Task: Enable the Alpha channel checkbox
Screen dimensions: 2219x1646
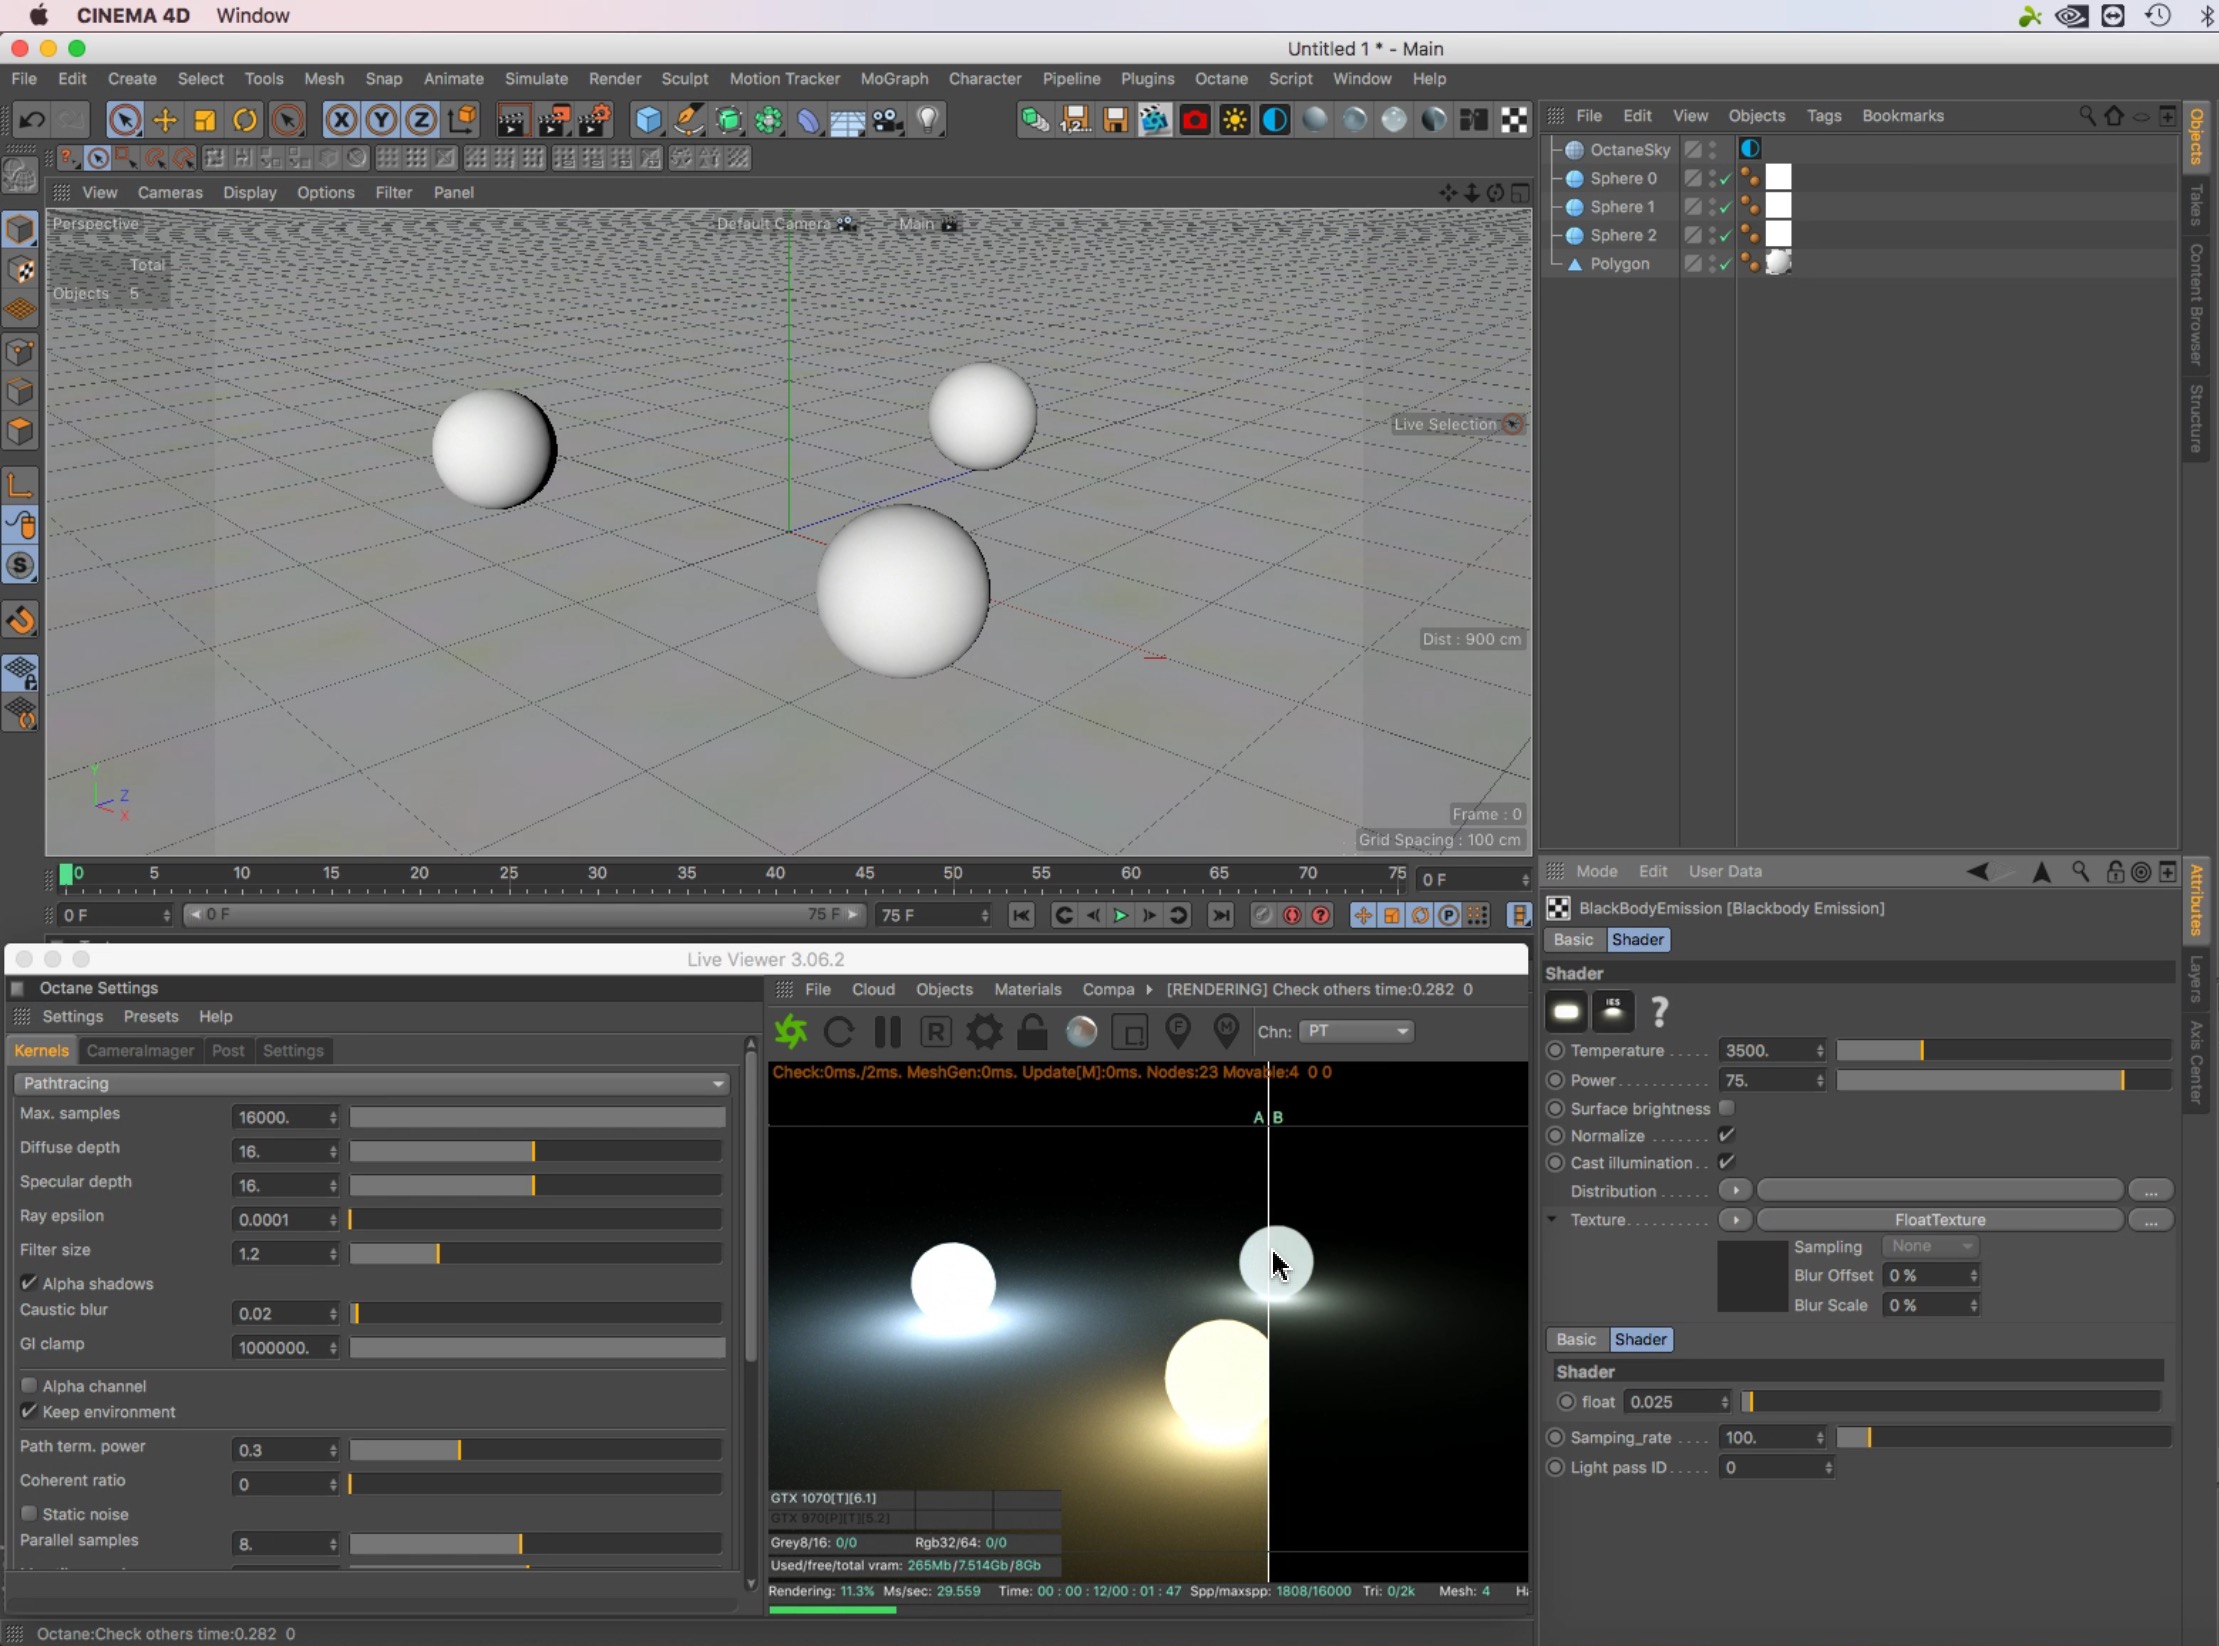Action: [29, 1385]
